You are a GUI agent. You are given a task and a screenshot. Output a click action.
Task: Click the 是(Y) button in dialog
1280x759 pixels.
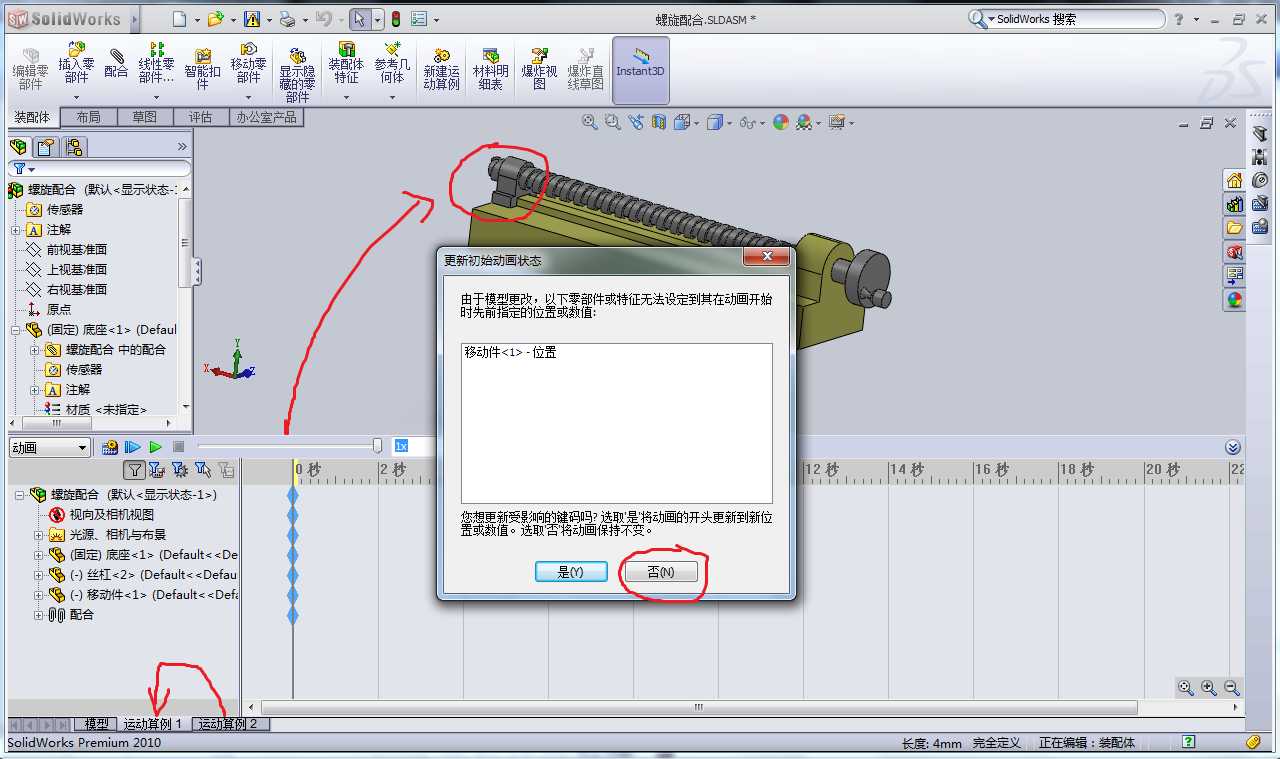(x=570, y=572)
